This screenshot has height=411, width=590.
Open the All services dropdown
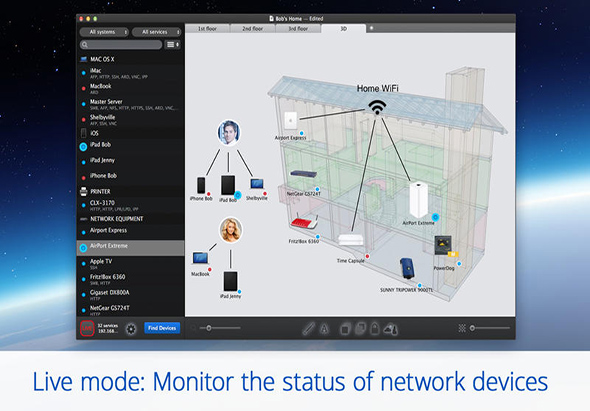(157, 32)
